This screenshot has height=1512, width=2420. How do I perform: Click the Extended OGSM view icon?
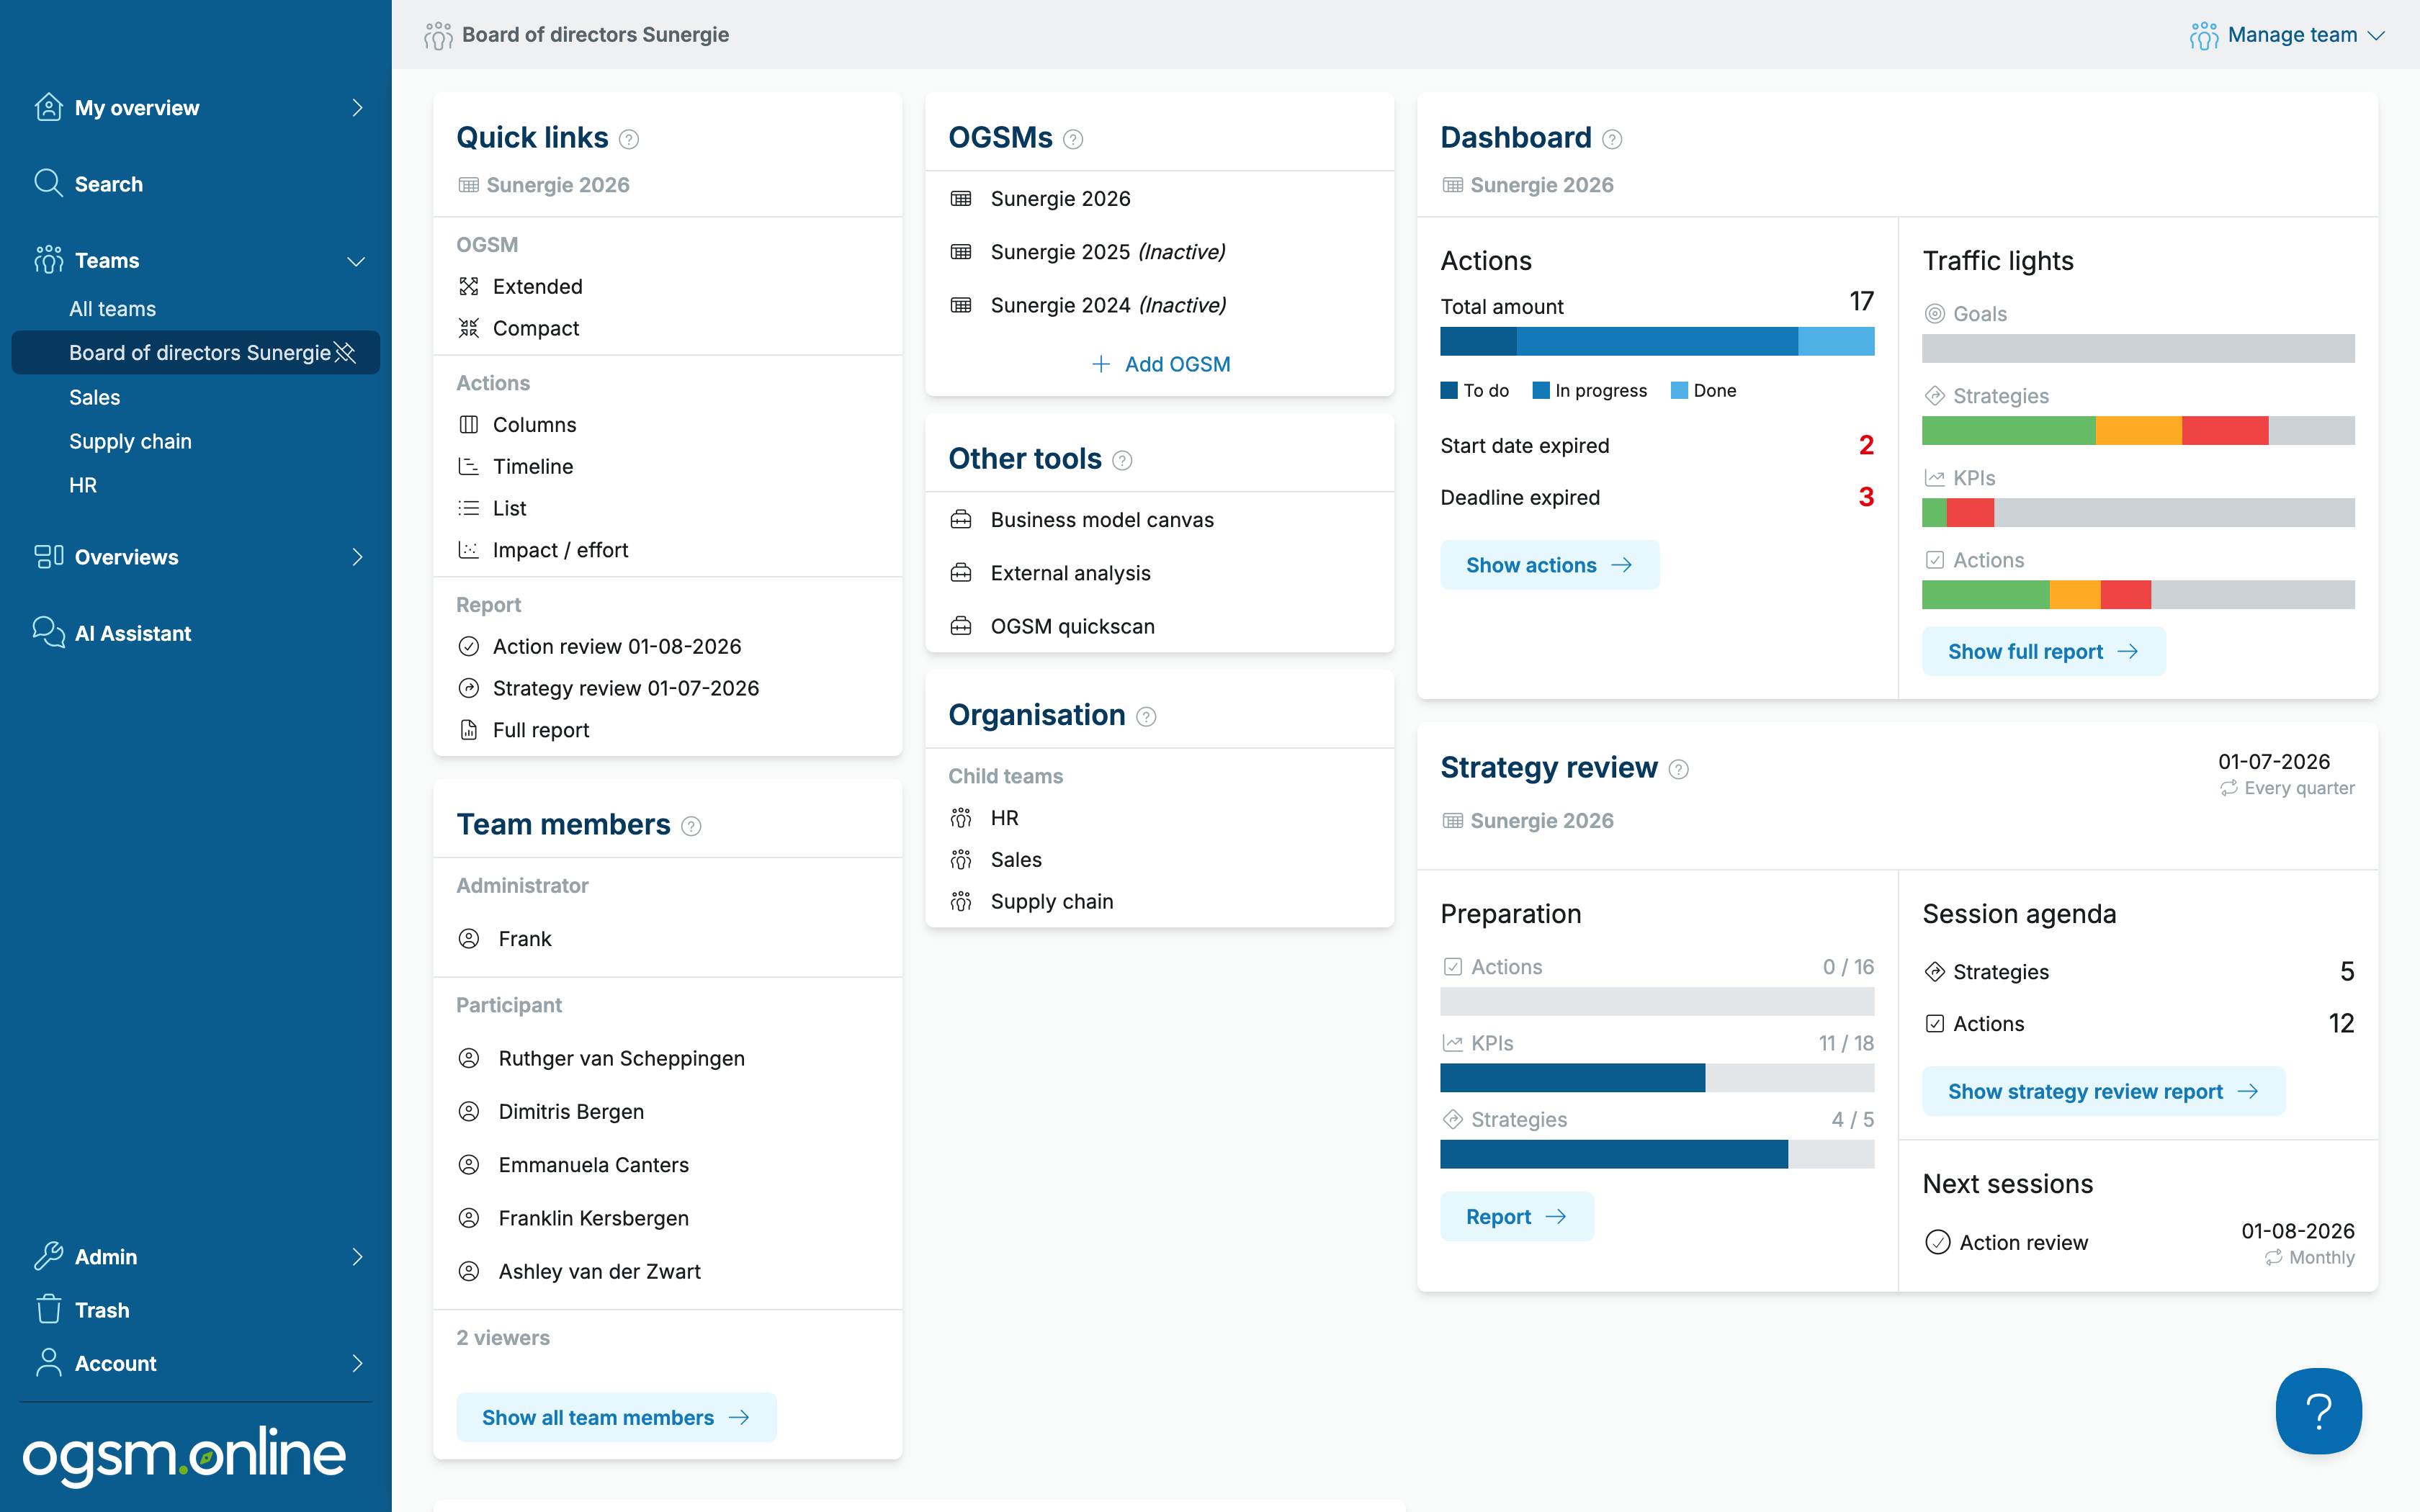tap(468, 286)
